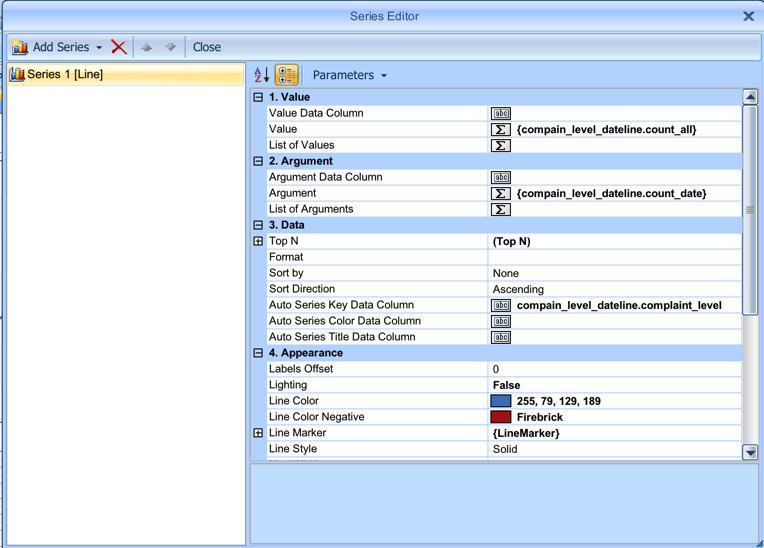
Task: Click sigma icon for List of Values
Action: 501,146
